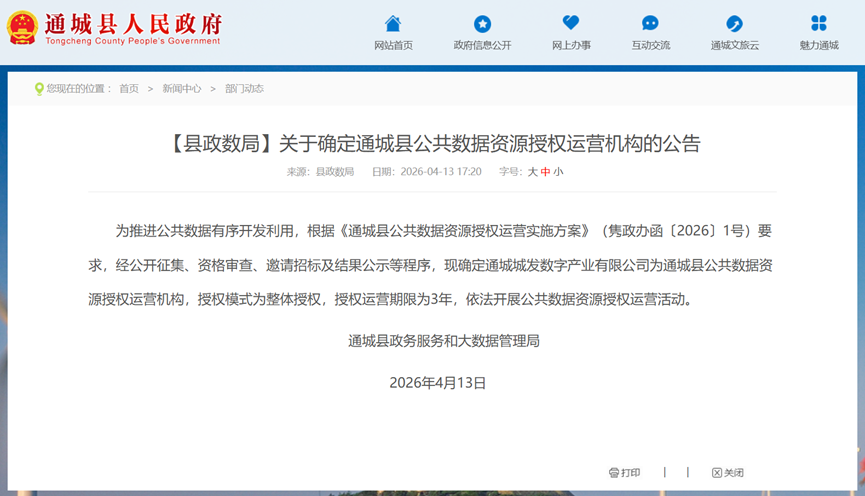Click the 政府信息公开 star icon
This screenshot has width=865, height=496.
pyautogui.click(x=482, y=23)
